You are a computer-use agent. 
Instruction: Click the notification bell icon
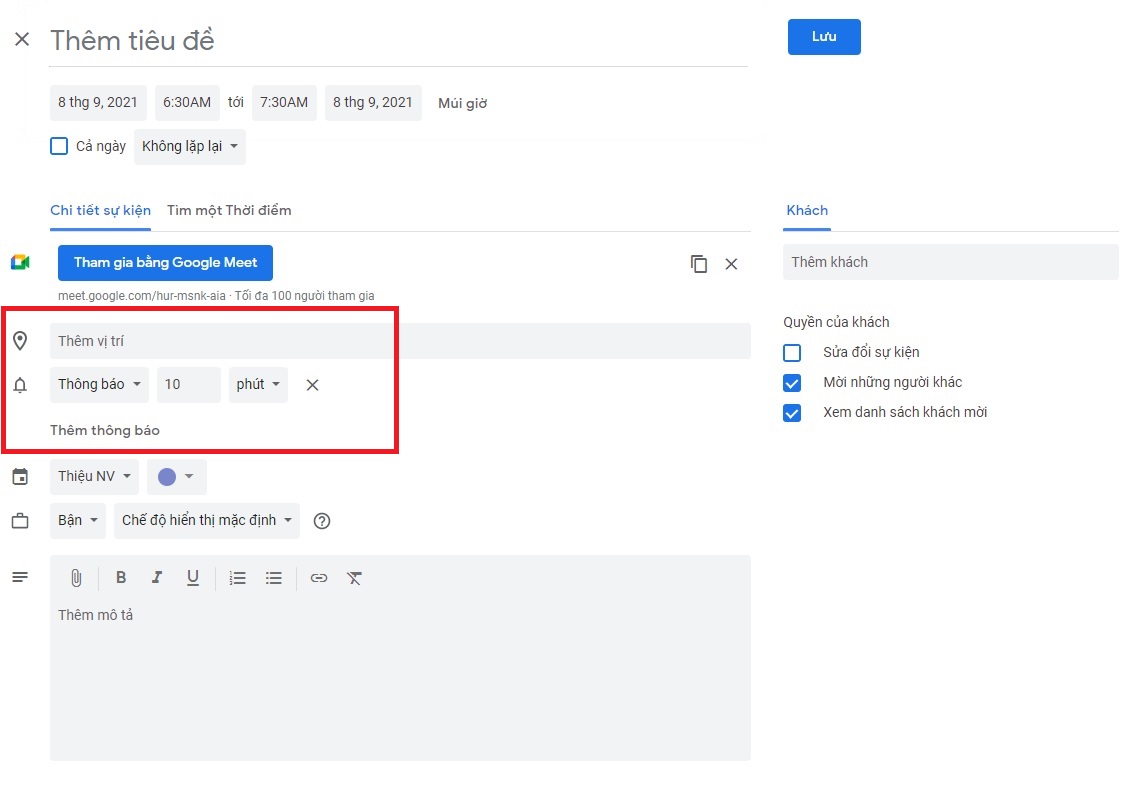20,385
